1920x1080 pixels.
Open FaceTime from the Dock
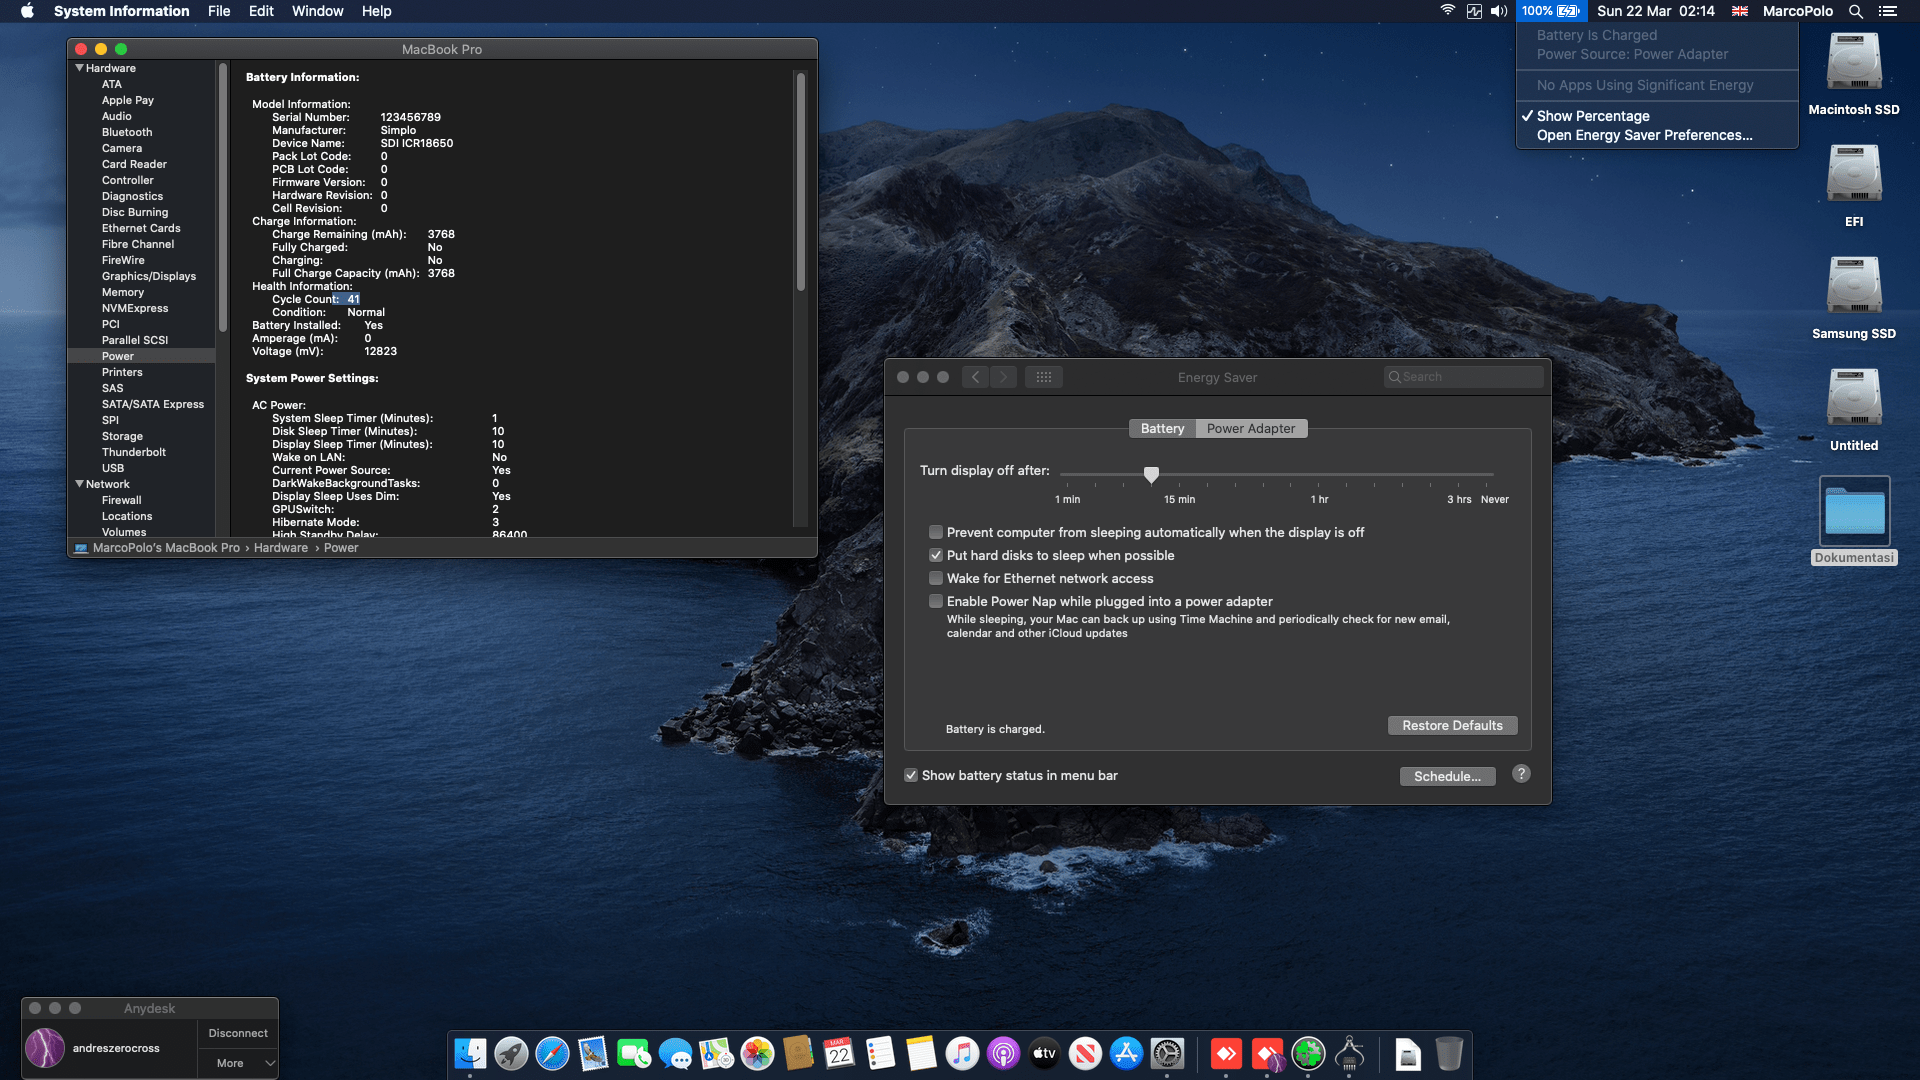634,1053
